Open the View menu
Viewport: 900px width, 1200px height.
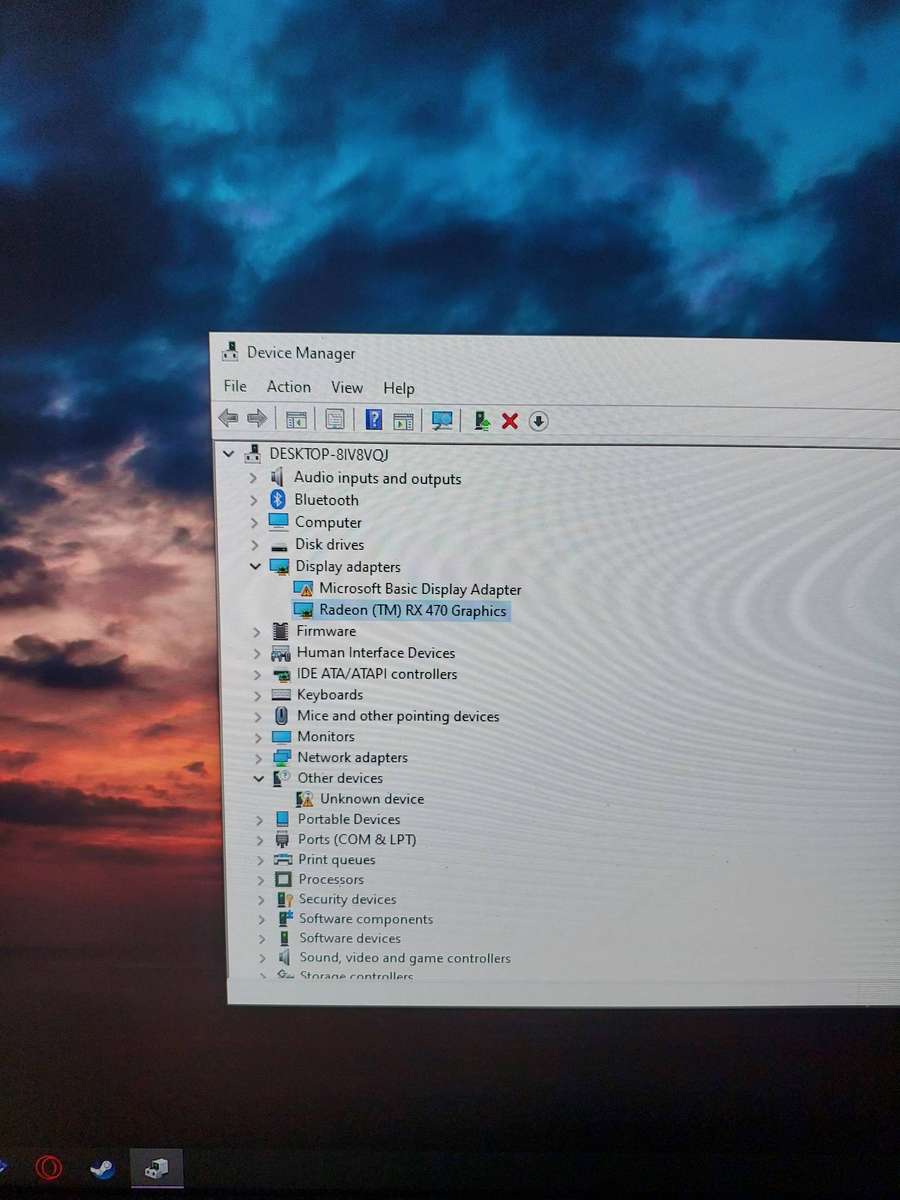coord(347,388)
